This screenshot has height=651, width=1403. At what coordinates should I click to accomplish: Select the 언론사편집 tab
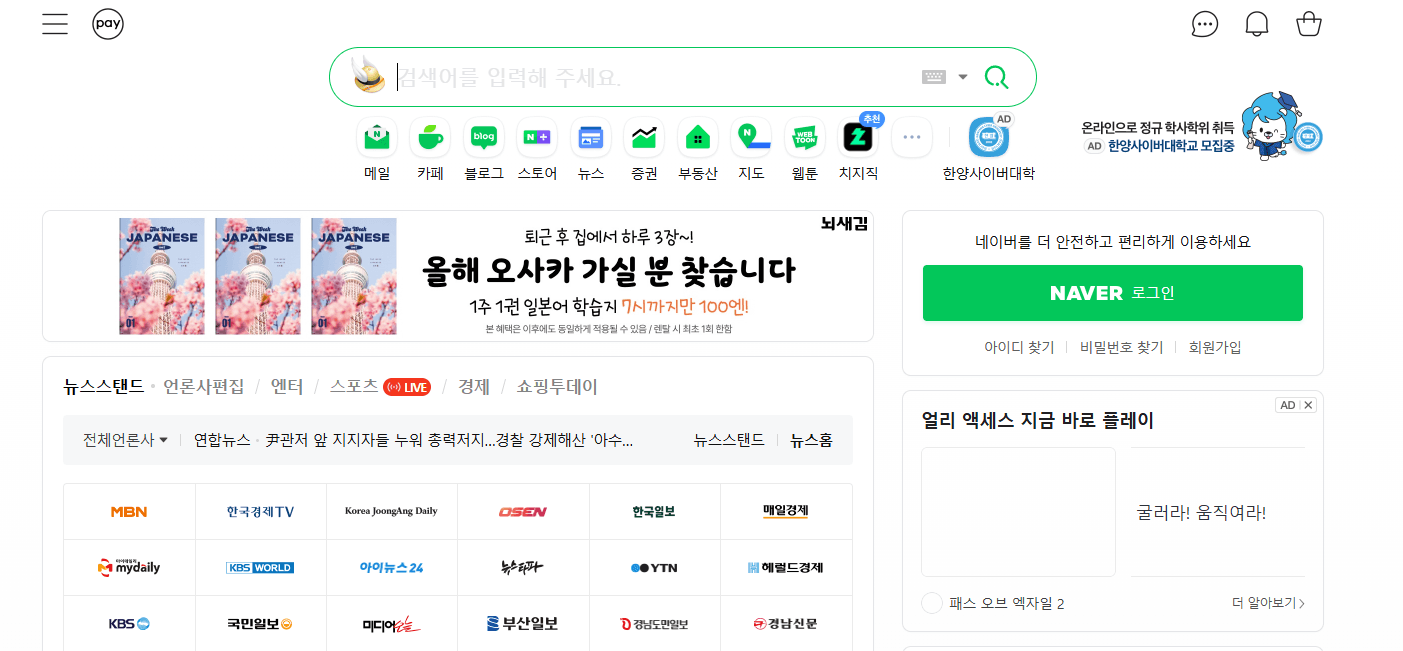203,387
